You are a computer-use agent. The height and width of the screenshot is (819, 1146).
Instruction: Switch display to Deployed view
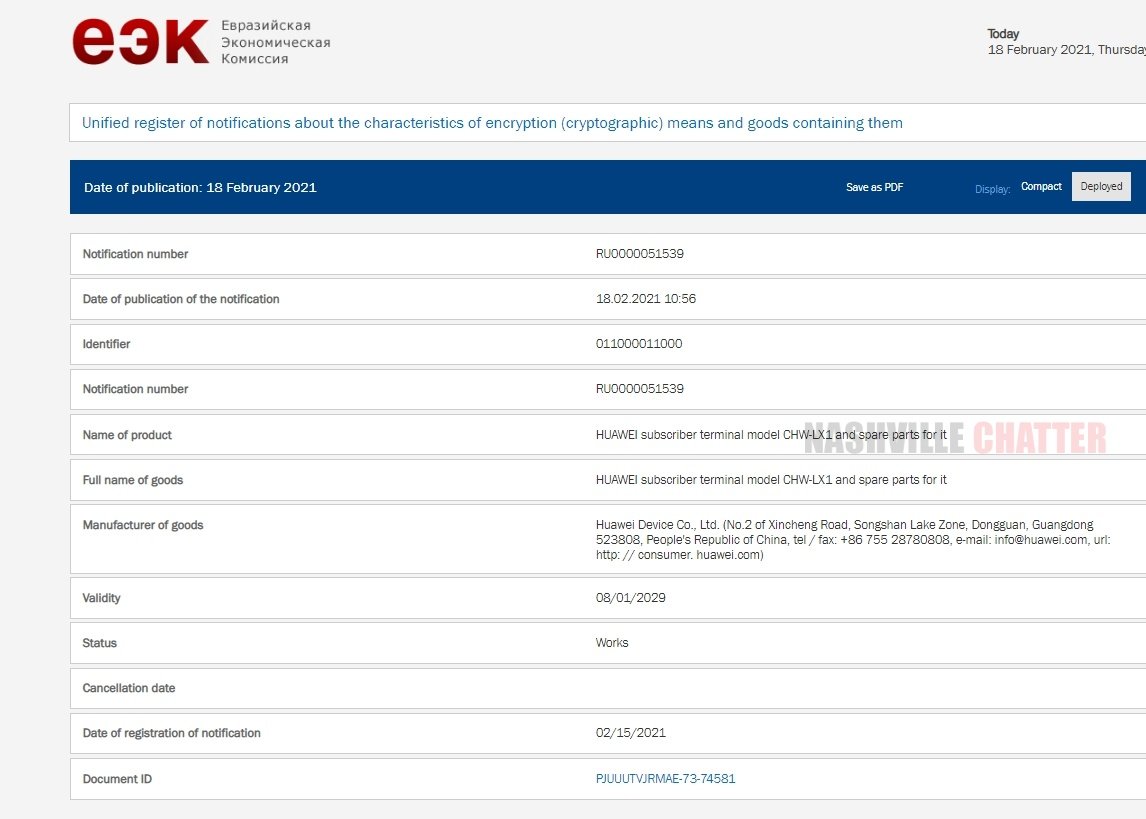[x=1101, y=187]
